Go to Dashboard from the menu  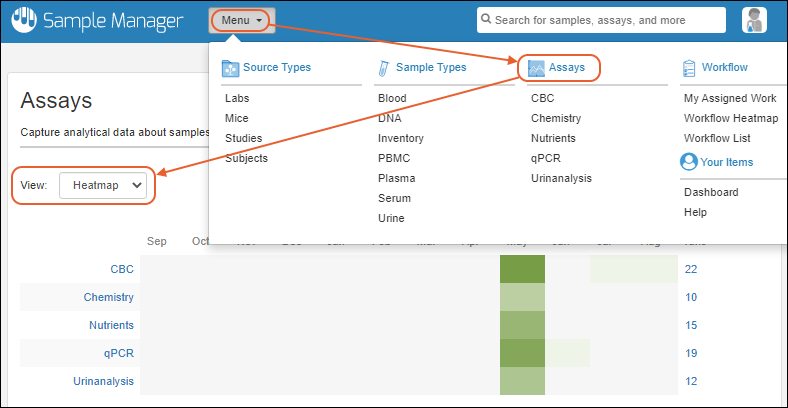tap(711, 192)
